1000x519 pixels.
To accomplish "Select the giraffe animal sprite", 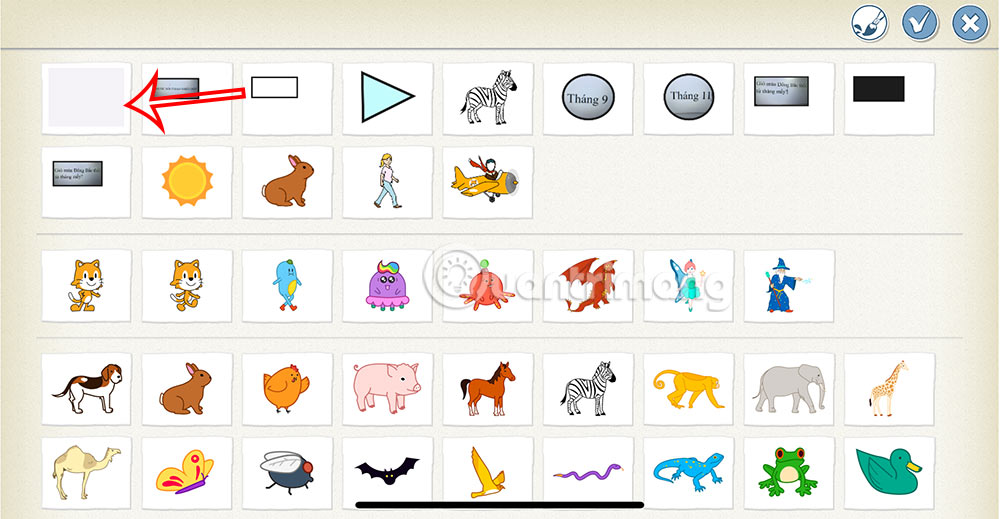I will 889,389.
